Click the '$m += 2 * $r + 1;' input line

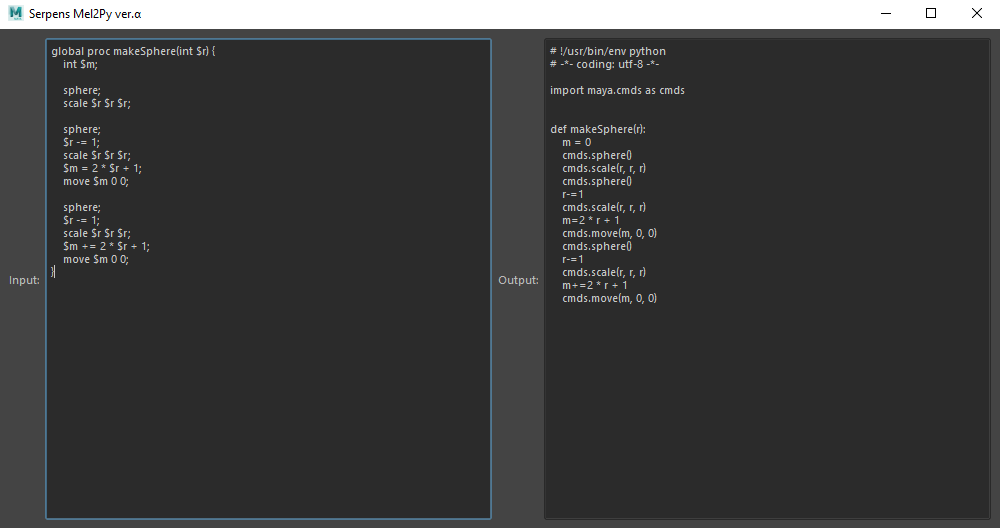[106, 246]
